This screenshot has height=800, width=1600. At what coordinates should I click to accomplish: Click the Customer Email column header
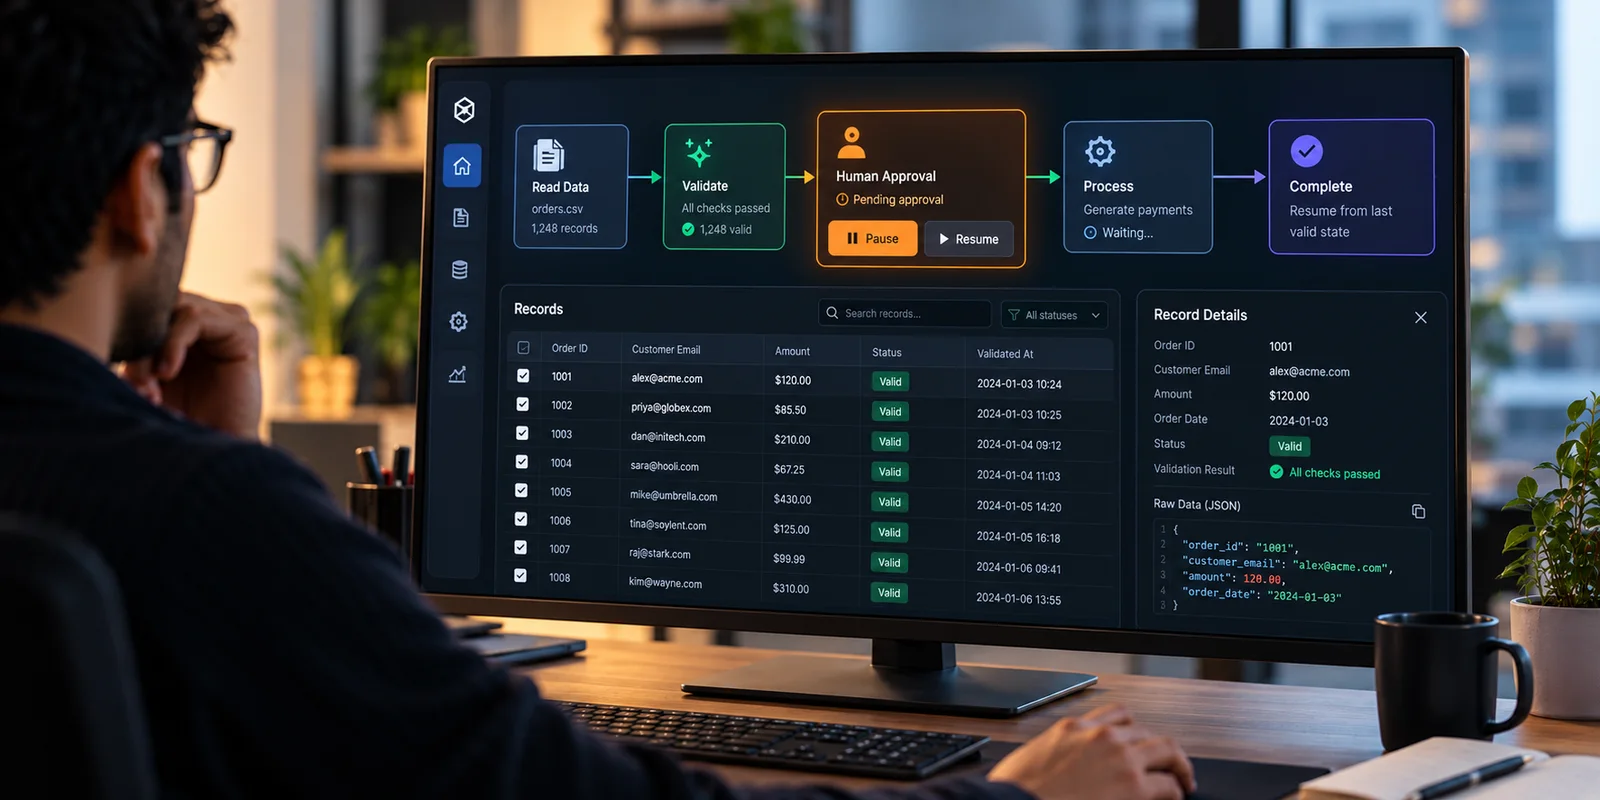pyautogui.click(x=666, y=349)
